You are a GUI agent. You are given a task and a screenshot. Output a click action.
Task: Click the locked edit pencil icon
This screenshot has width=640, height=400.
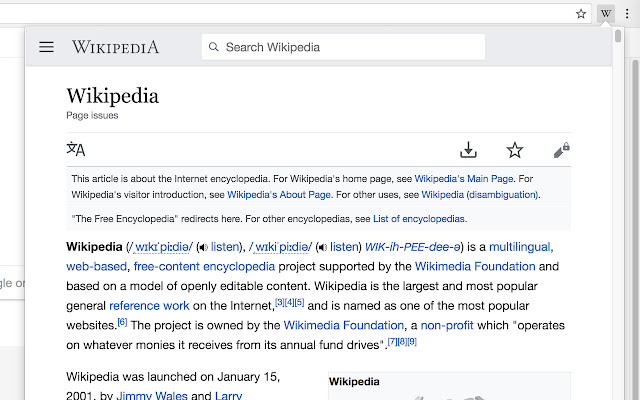tap(562, 150)
